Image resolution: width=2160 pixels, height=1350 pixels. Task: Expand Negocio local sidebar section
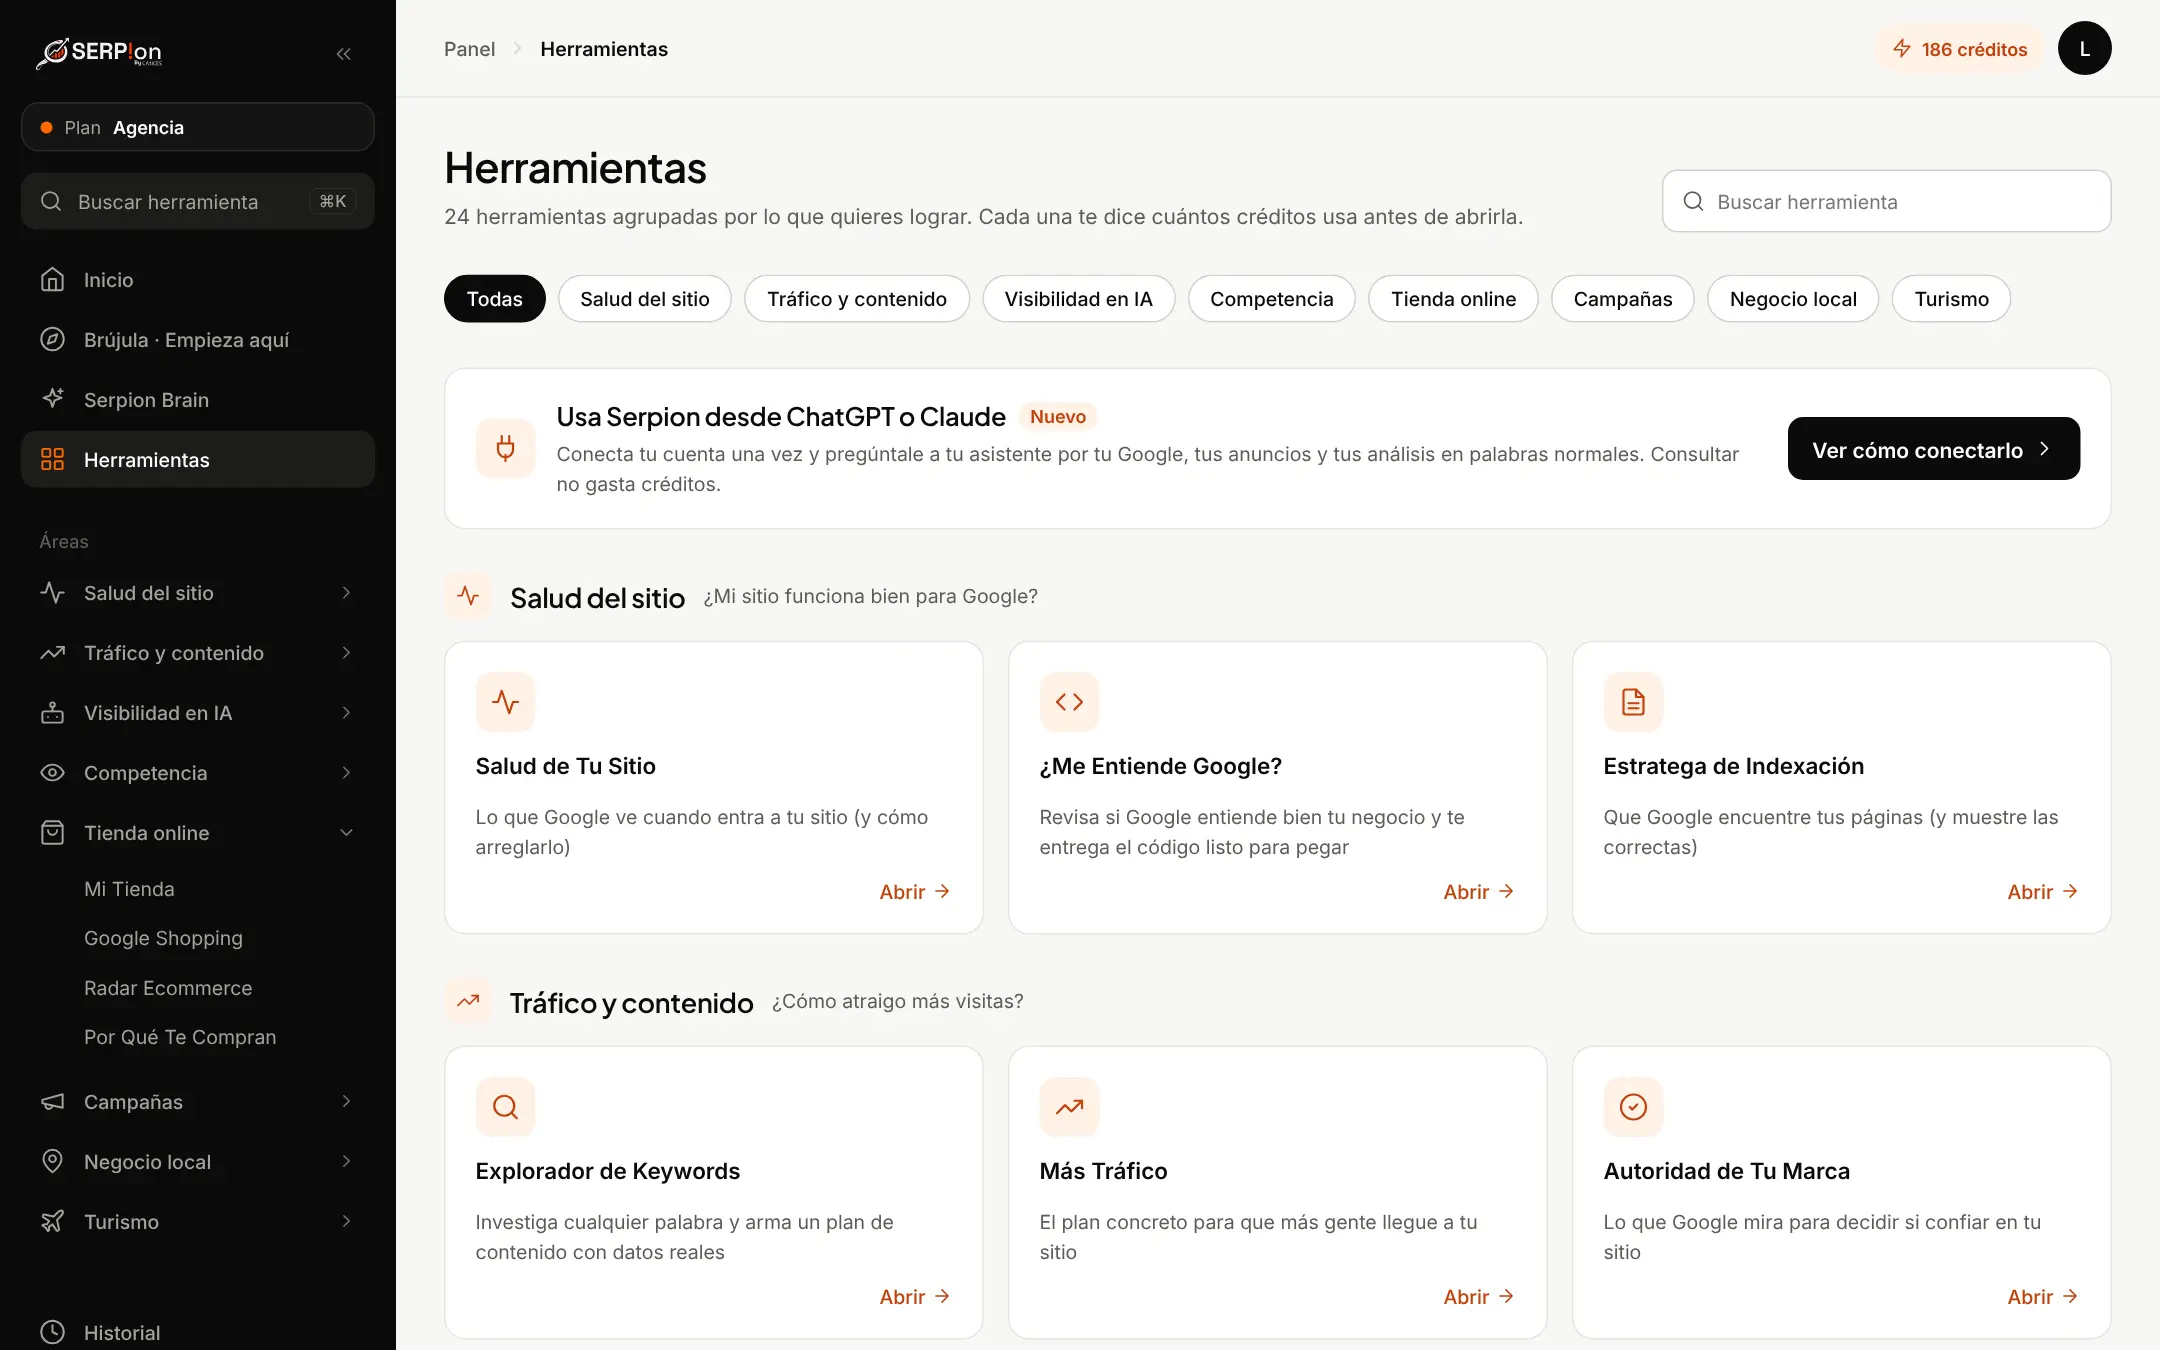point(198,1162)
